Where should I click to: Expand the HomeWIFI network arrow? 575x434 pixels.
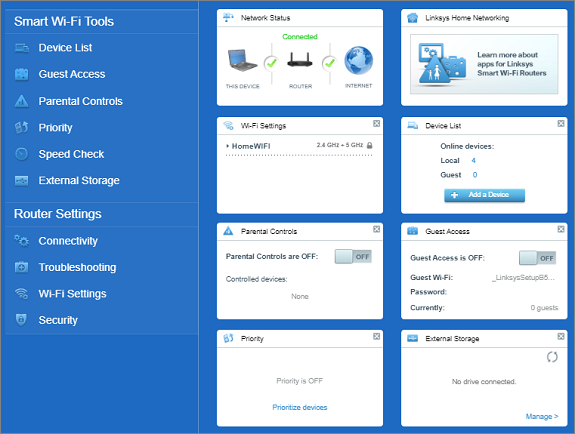228,146
